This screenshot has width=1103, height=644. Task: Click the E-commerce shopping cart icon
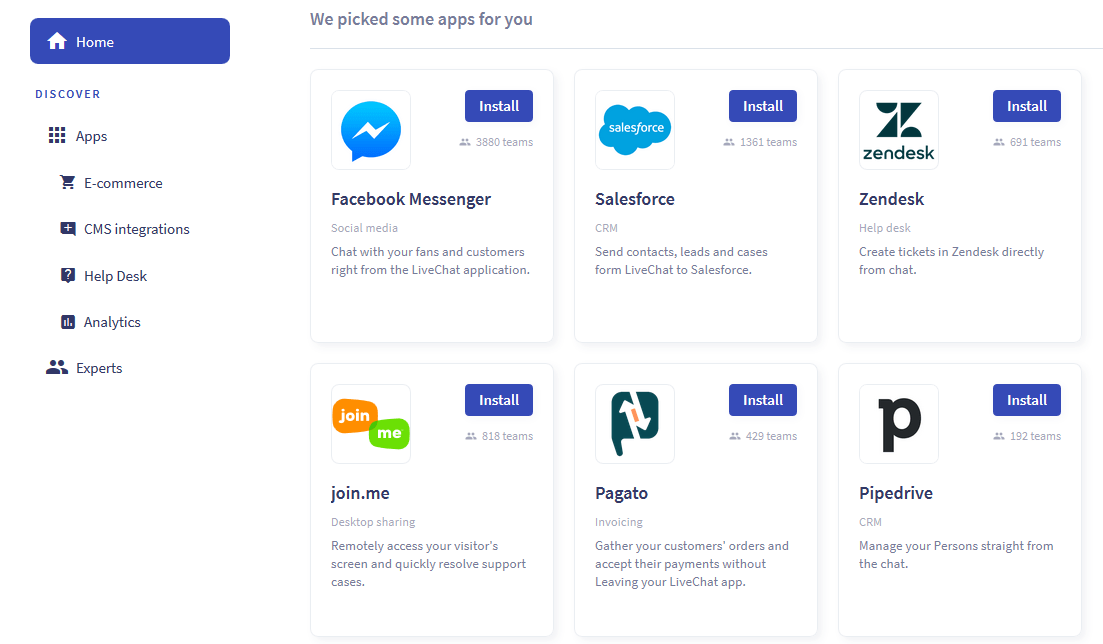tap(68, 182)
